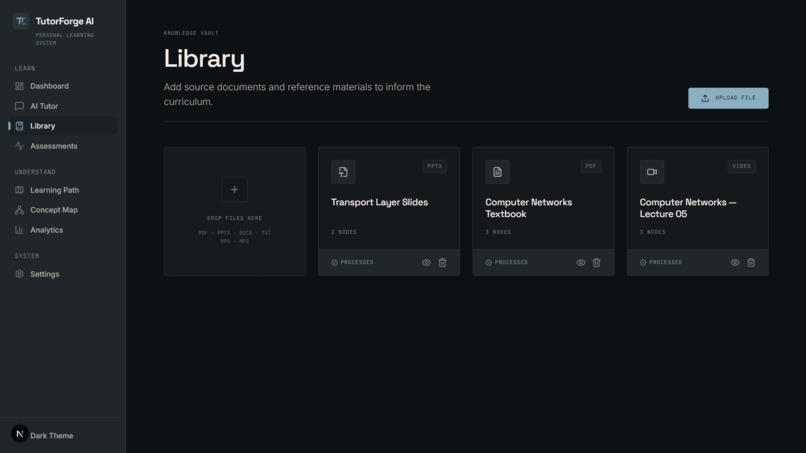806x453 pixels.
Task: Click Processed status on Computer Networks Textbook
Action: click(x=507, y=262)
